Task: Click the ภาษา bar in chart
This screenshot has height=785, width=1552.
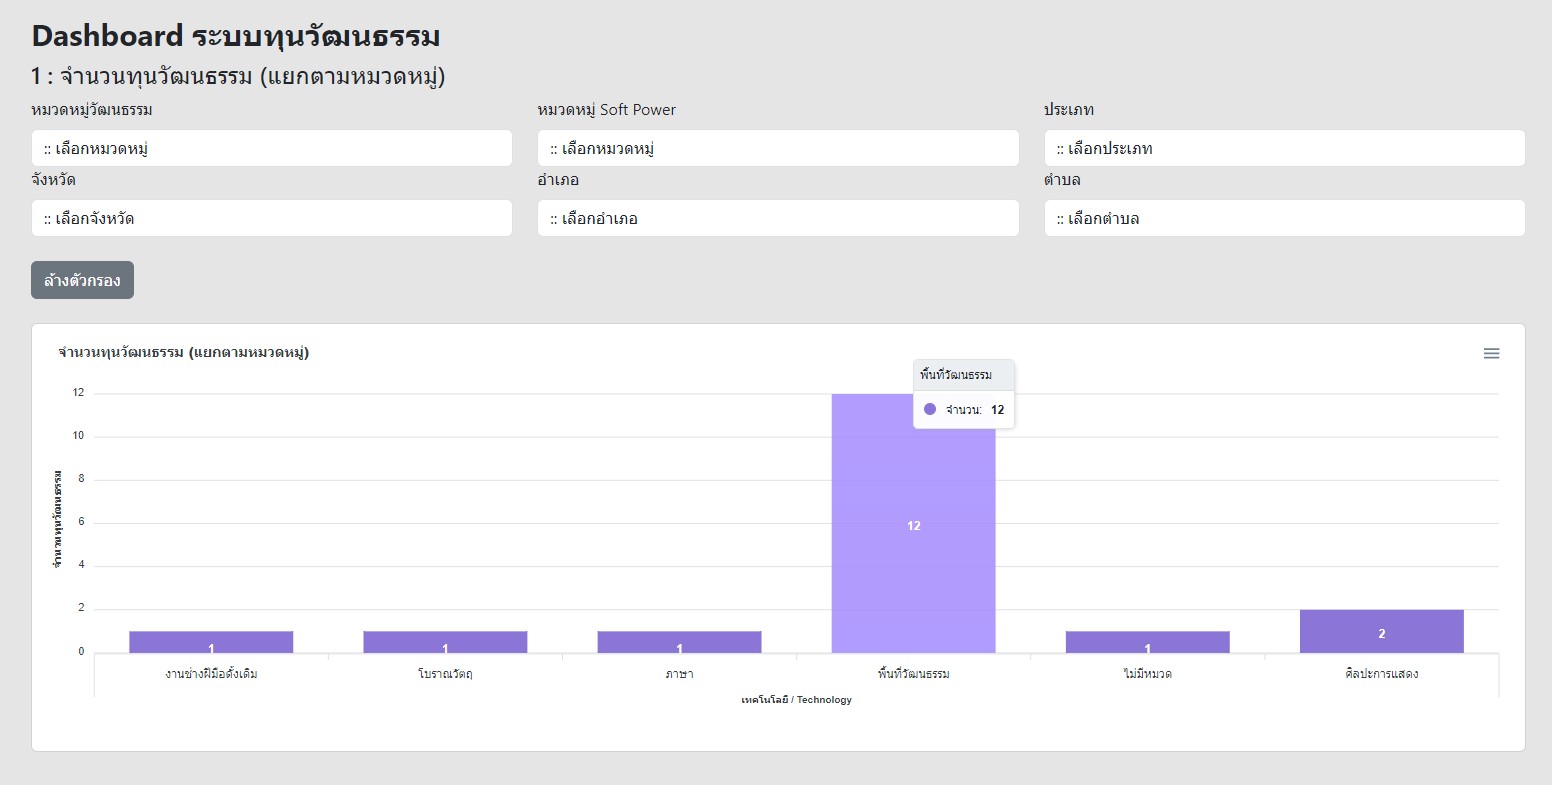Action: (679, 642)
